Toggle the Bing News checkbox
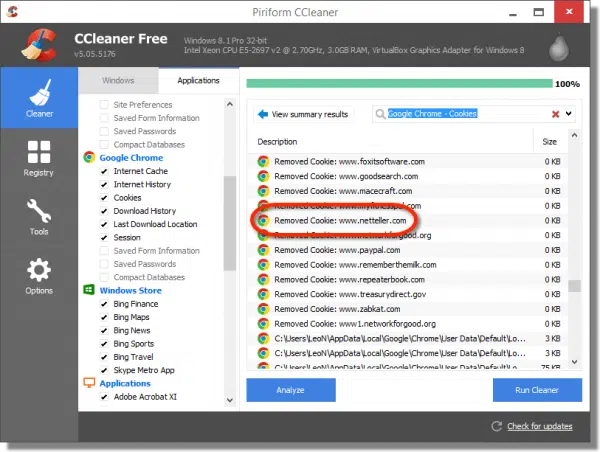600x452 pixels. pyautogui.click(x=104, y=330)
